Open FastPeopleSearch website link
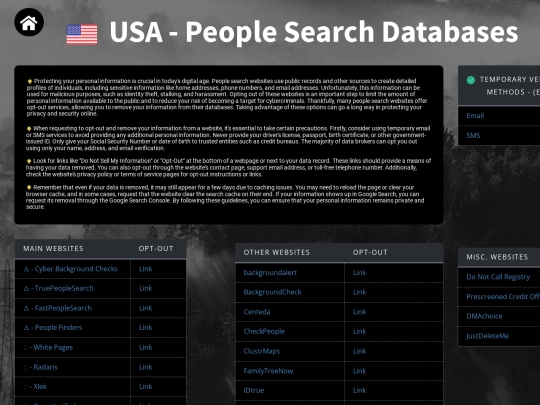The height and width of the screenshot is (405, 540). [63, 308]
